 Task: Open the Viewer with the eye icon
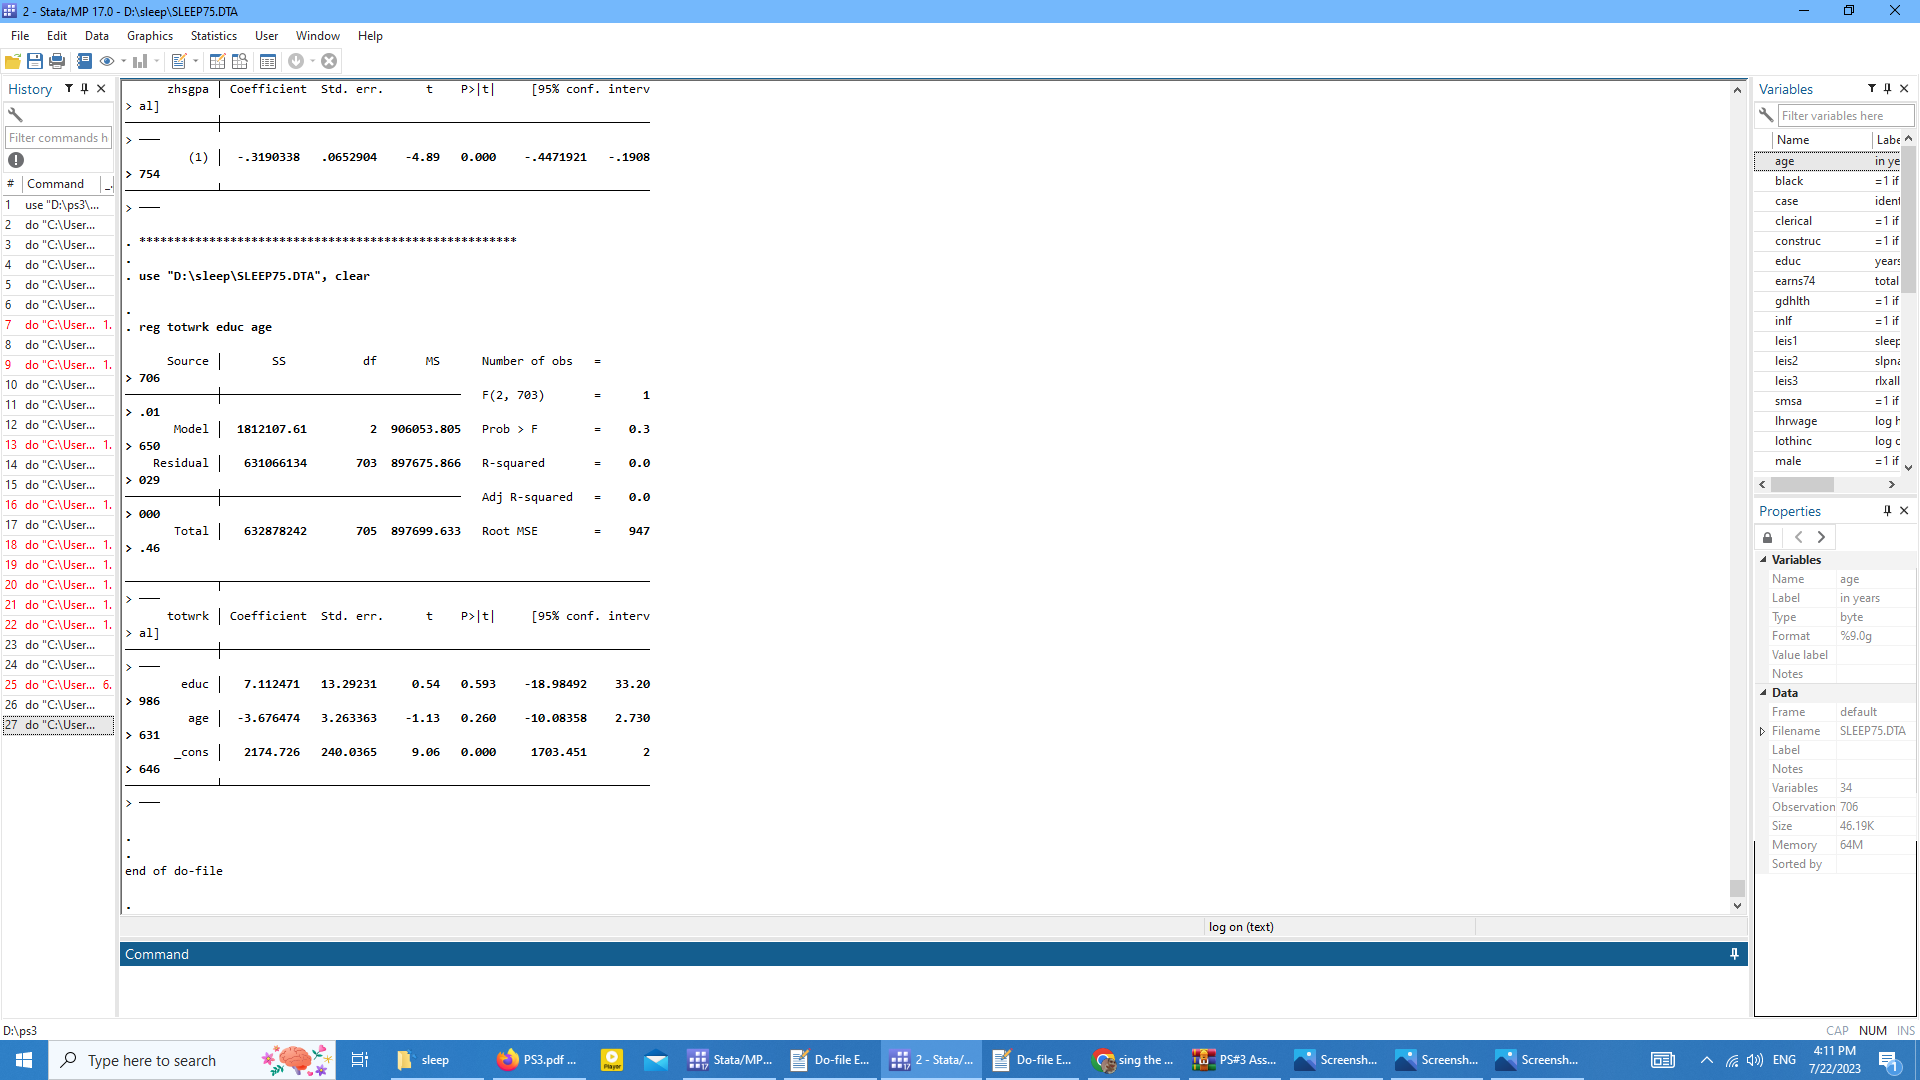(107, 61)
